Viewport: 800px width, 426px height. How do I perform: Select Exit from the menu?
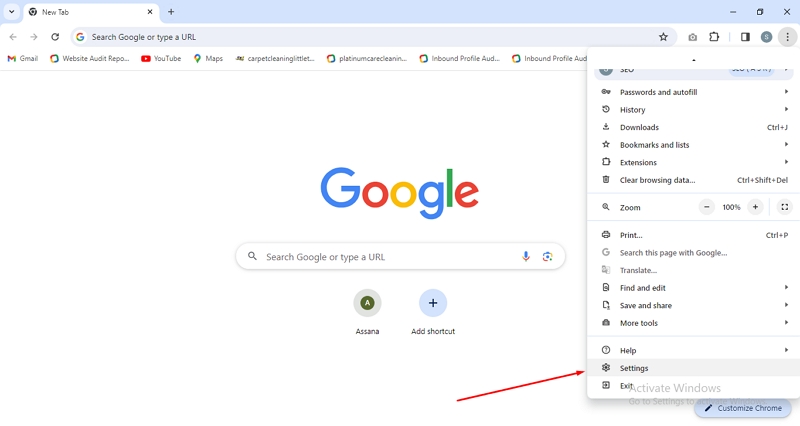[694, 386]
